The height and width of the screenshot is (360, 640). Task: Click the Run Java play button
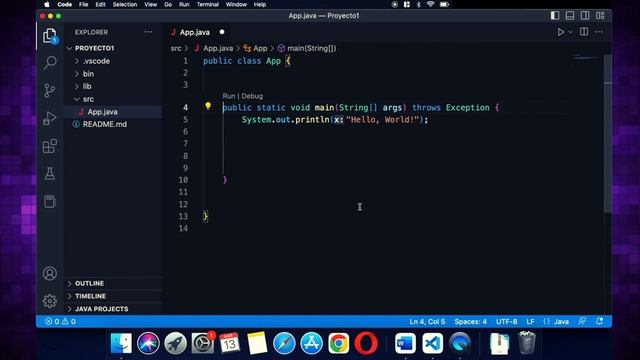pyautogui.click(x=560, y=32)
